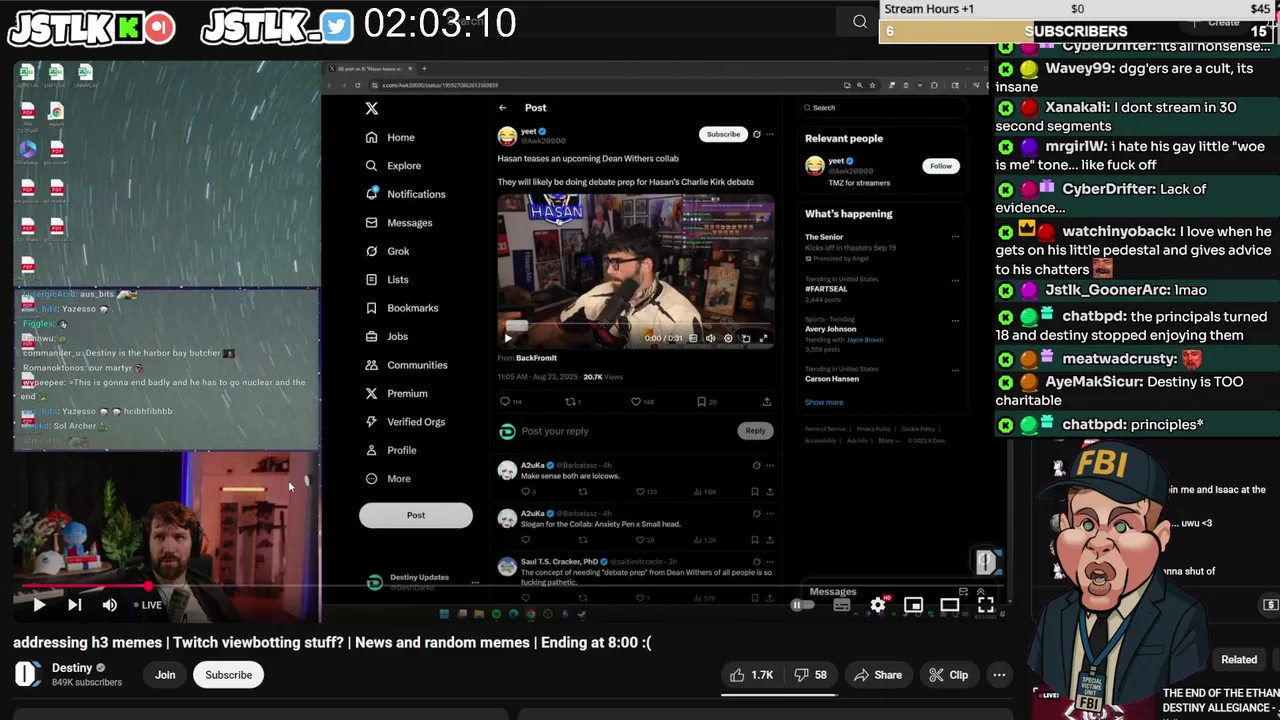The image size is (1280, 720).
Task: Open the 'END OF THE ETHAN' recommended video
Action: point(1220,700)
